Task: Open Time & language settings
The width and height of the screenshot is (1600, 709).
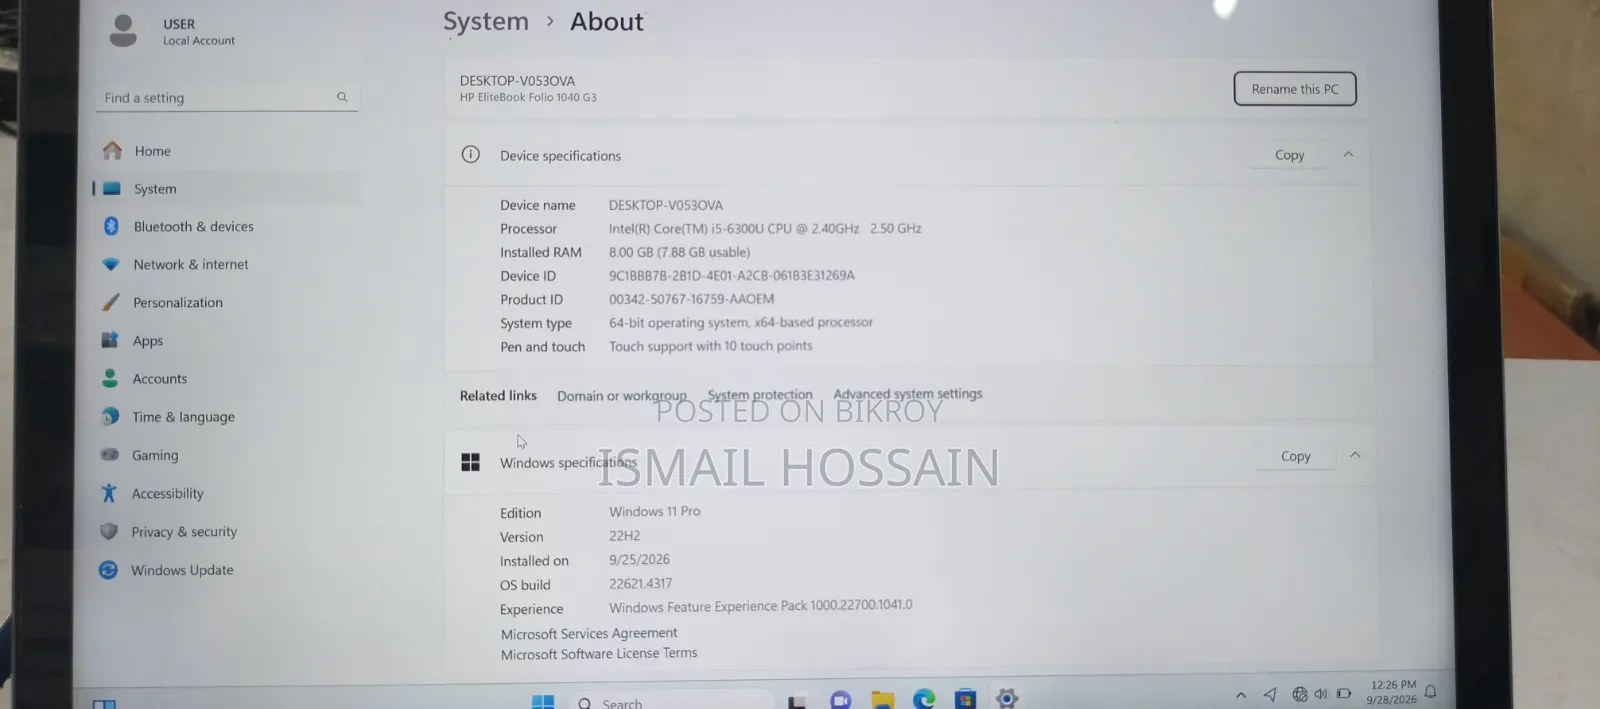Action: coord(183,417)
